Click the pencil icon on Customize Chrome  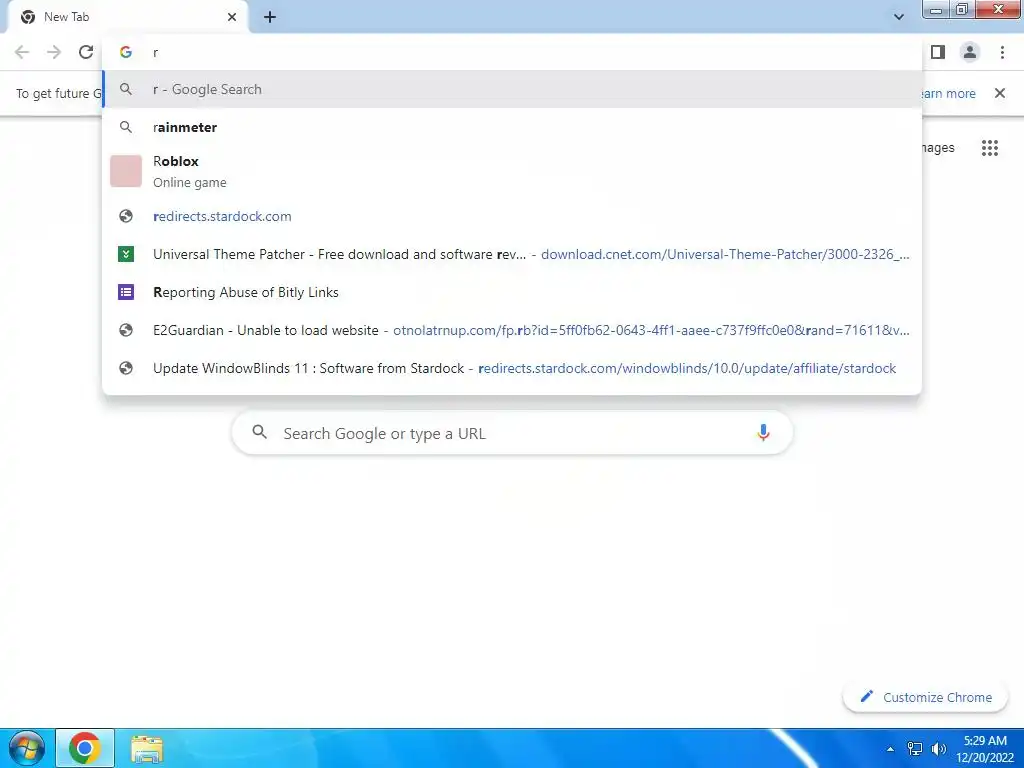pos(866,696)
